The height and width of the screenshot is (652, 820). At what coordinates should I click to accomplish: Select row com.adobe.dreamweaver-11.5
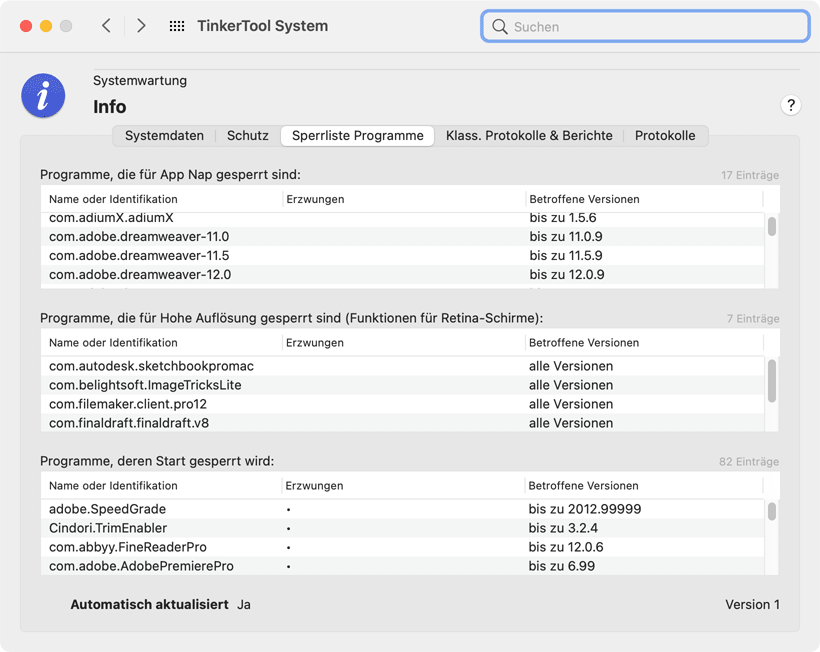coord(403,255)
